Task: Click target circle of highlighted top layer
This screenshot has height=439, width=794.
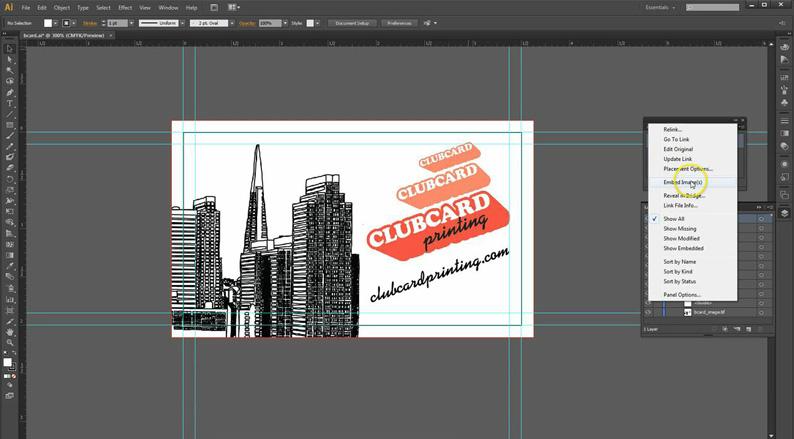Action: click(x=761, y=219)
